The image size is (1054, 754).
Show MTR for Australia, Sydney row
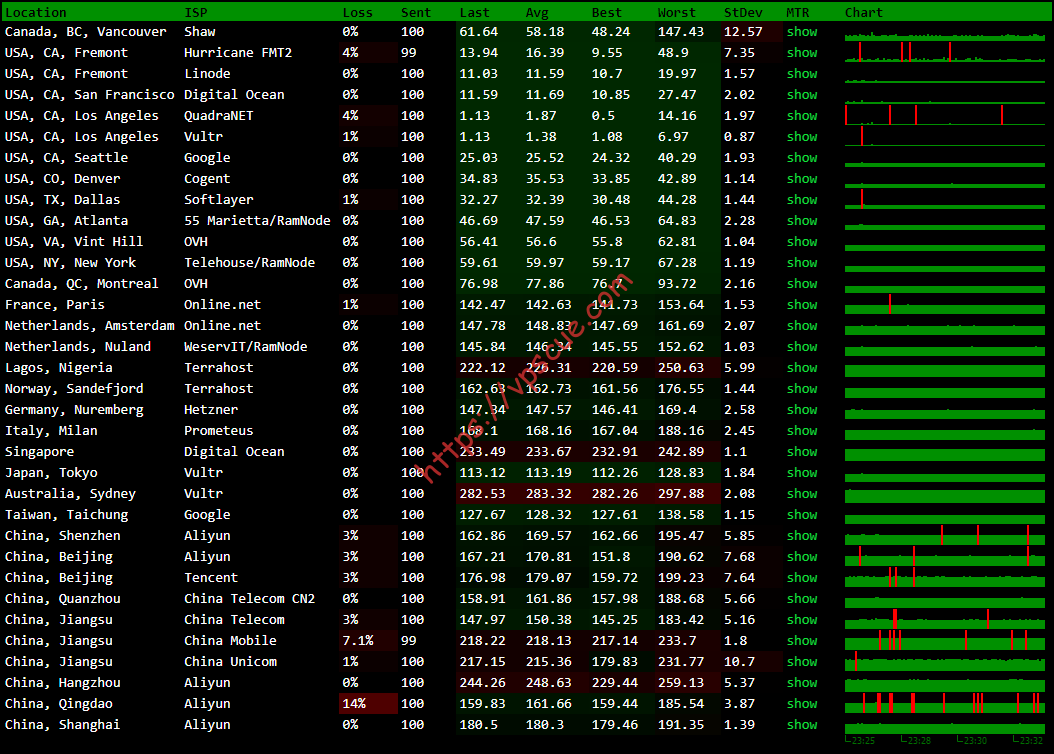point(802,493)
